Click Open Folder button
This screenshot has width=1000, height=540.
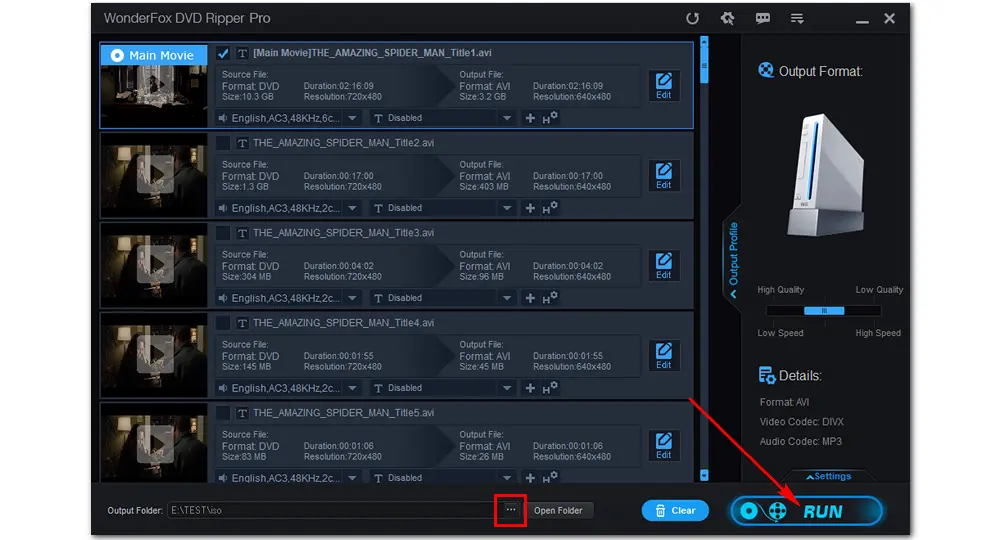coord(558,511)
